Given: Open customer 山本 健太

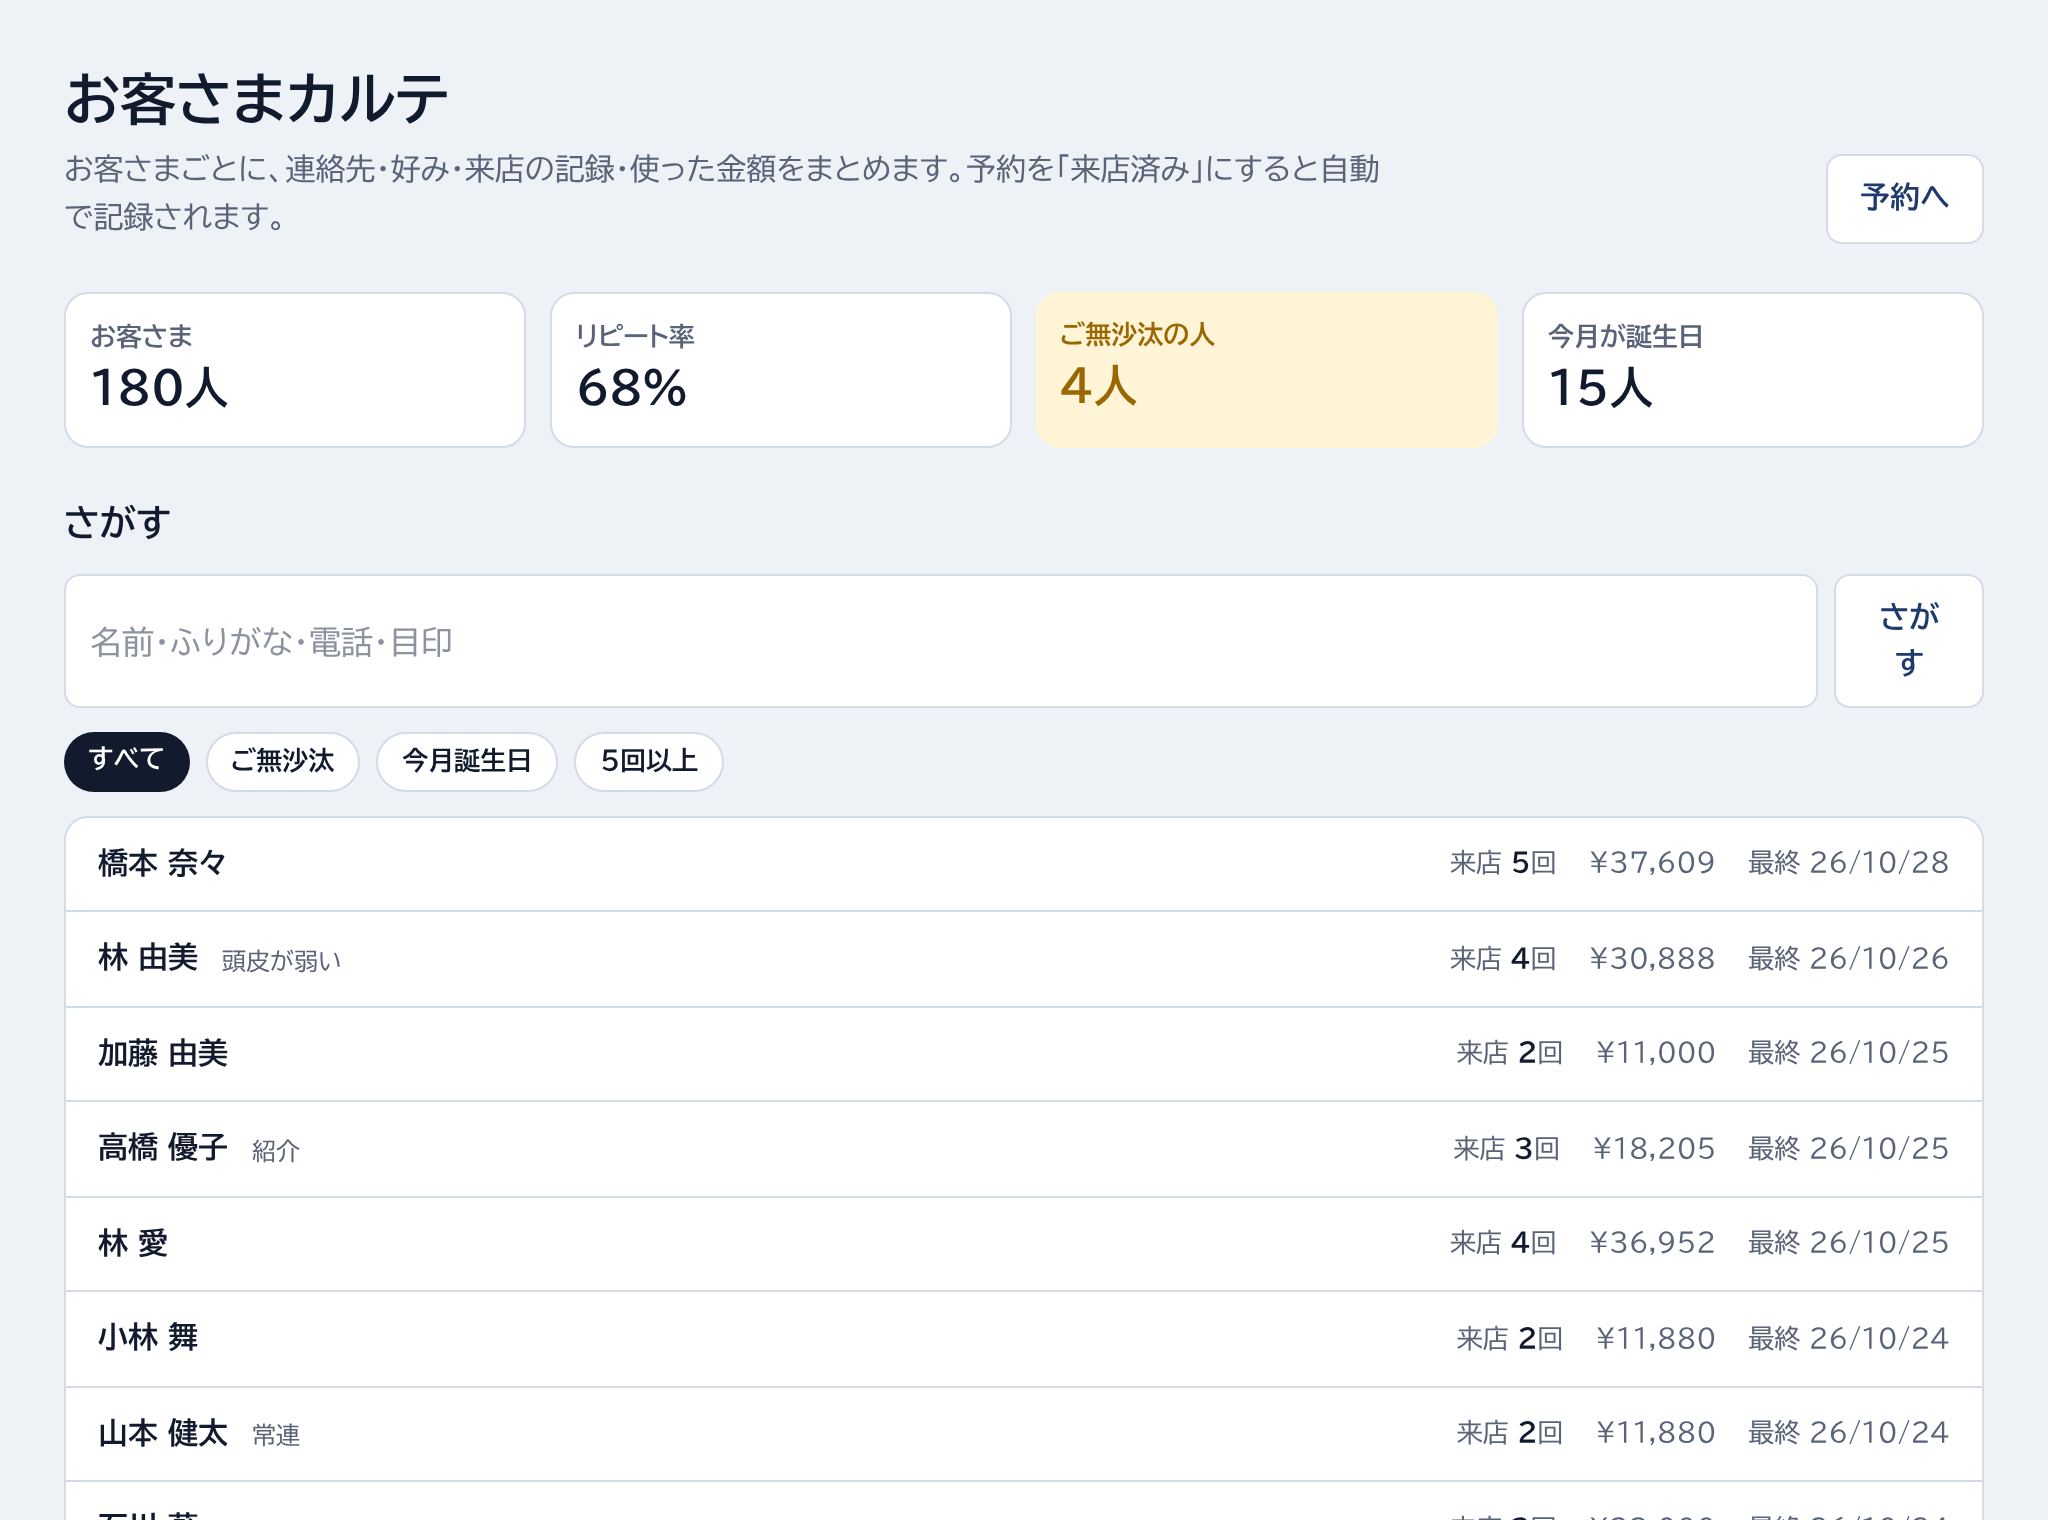Looking at the screenshot, I should click(1024, 1434).
